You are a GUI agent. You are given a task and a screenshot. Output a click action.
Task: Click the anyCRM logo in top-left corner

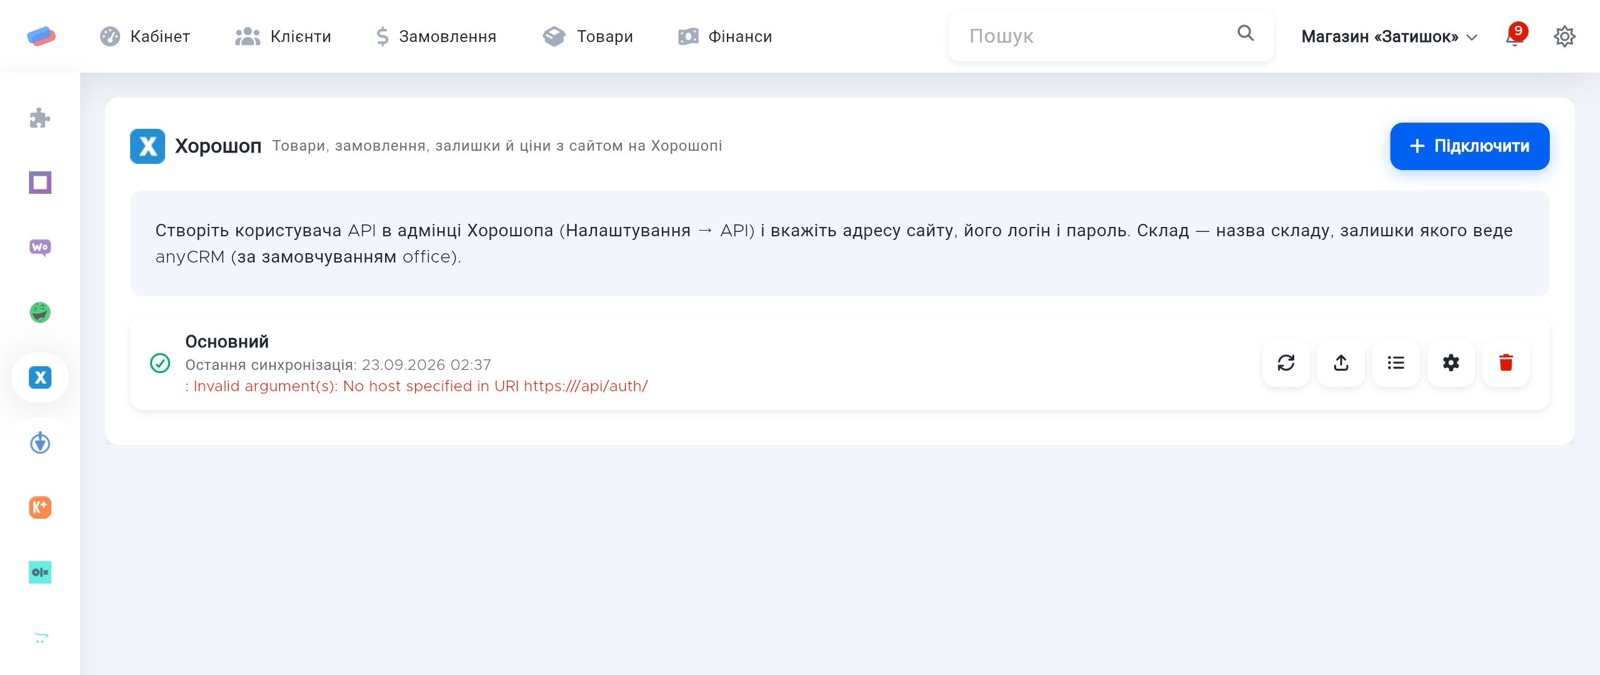41,36
